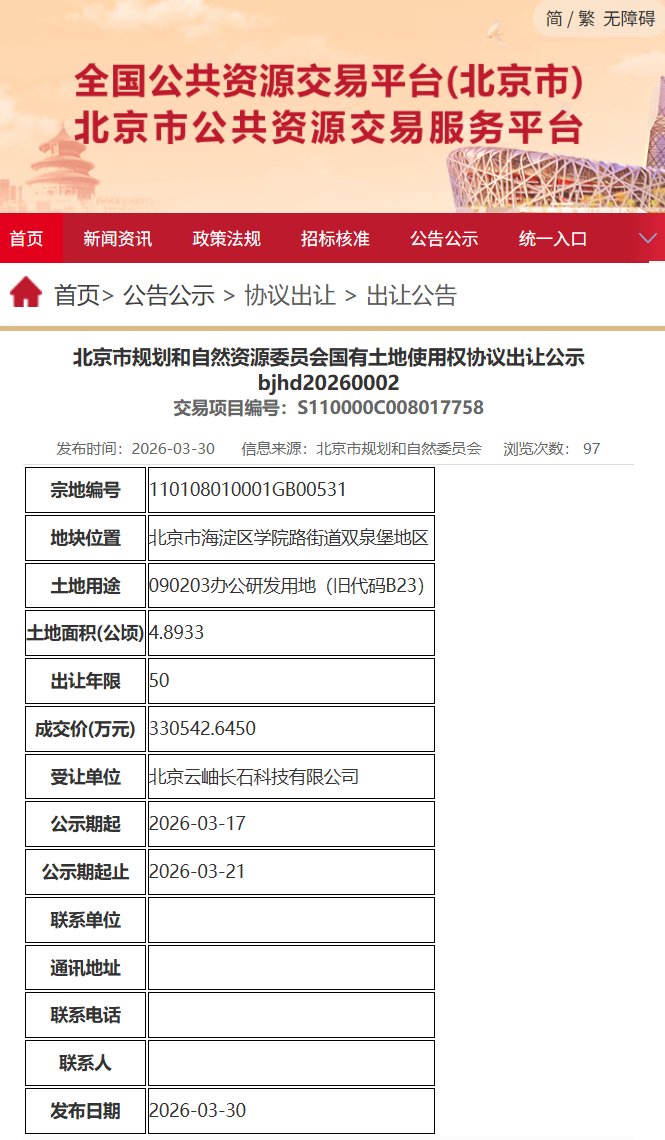665x1140 pixels.
Task: Select parcel number 110108010001GB00531
Action: click(x=248, y=489)
